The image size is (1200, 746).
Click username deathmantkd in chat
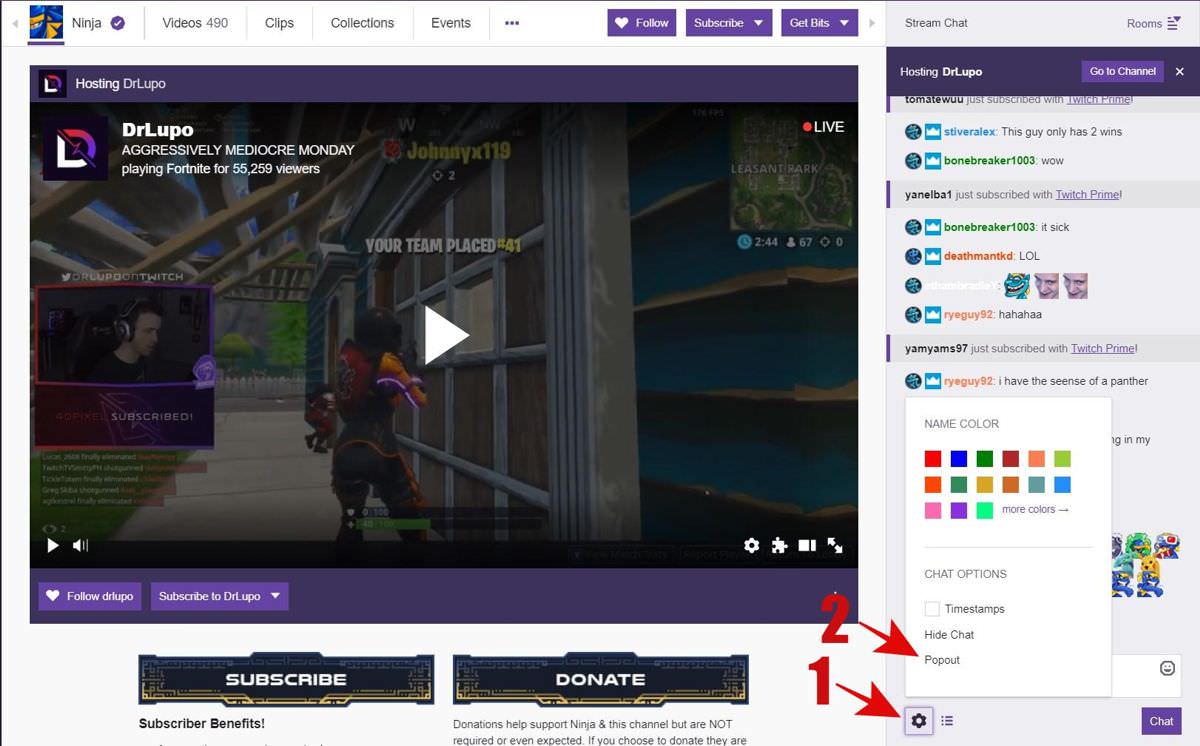[x=978, y=256]
